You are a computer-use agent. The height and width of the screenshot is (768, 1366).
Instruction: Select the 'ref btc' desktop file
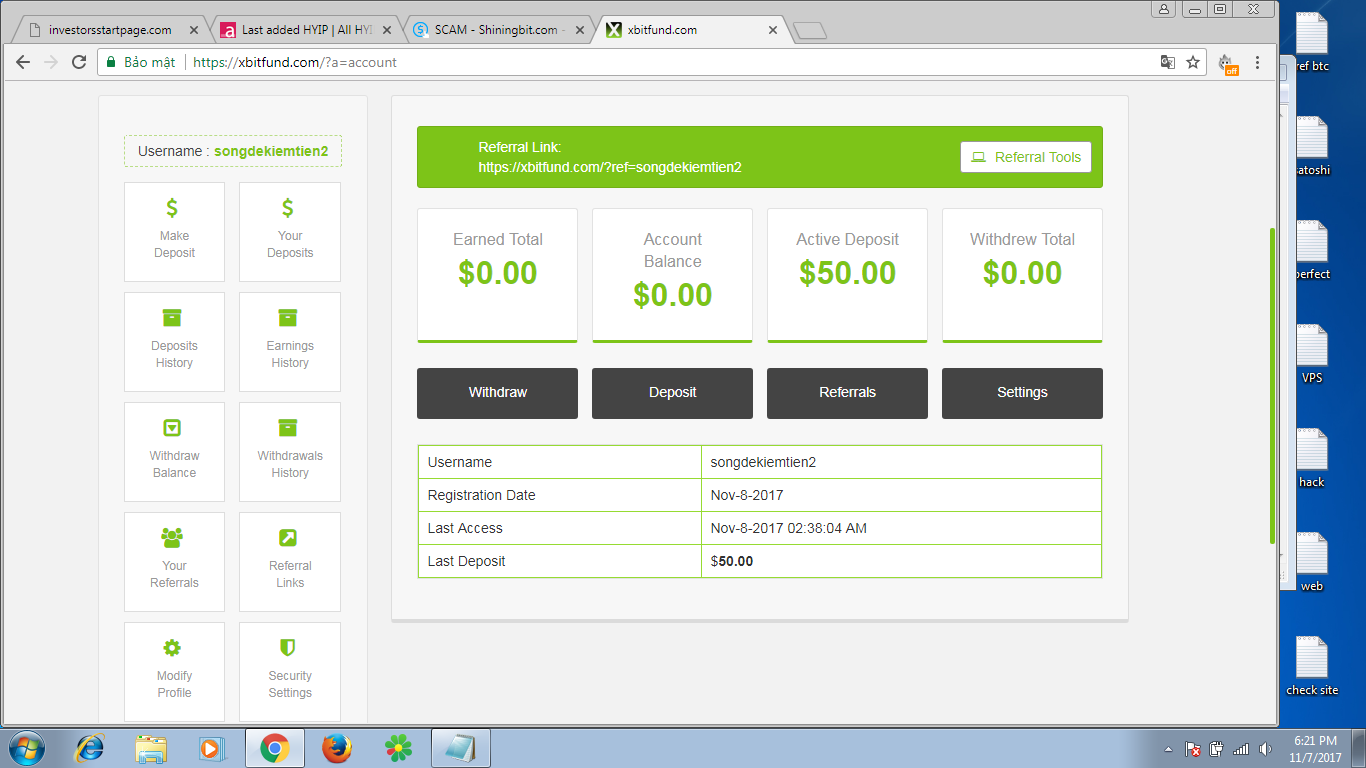1312,42
